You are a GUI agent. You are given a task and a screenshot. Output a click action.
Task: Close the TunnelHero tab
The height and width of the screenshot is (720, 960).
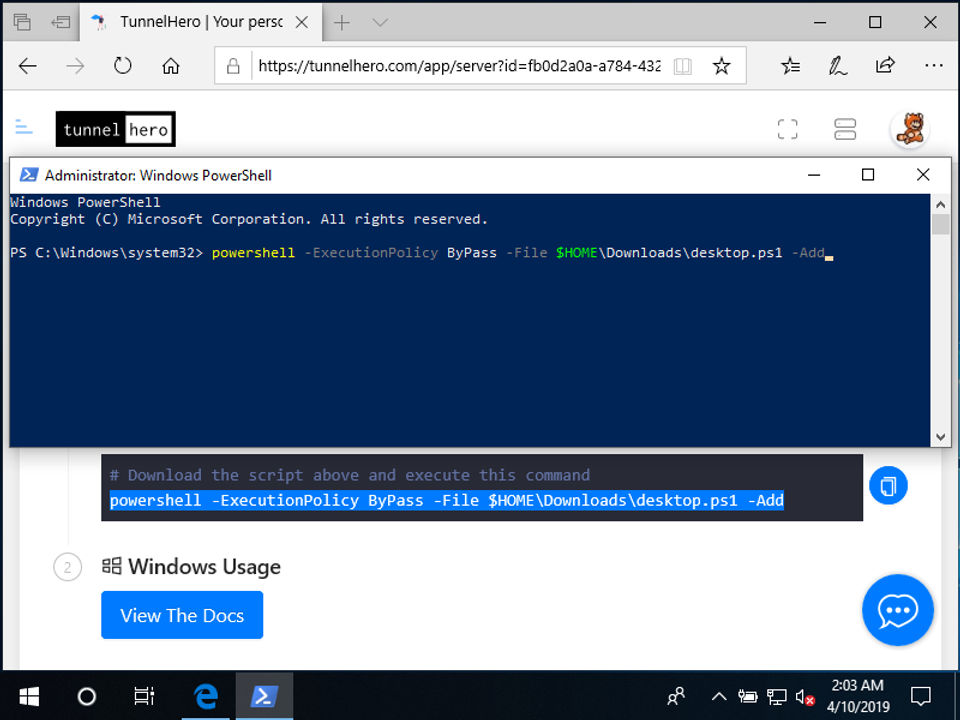tap(302, 23)
